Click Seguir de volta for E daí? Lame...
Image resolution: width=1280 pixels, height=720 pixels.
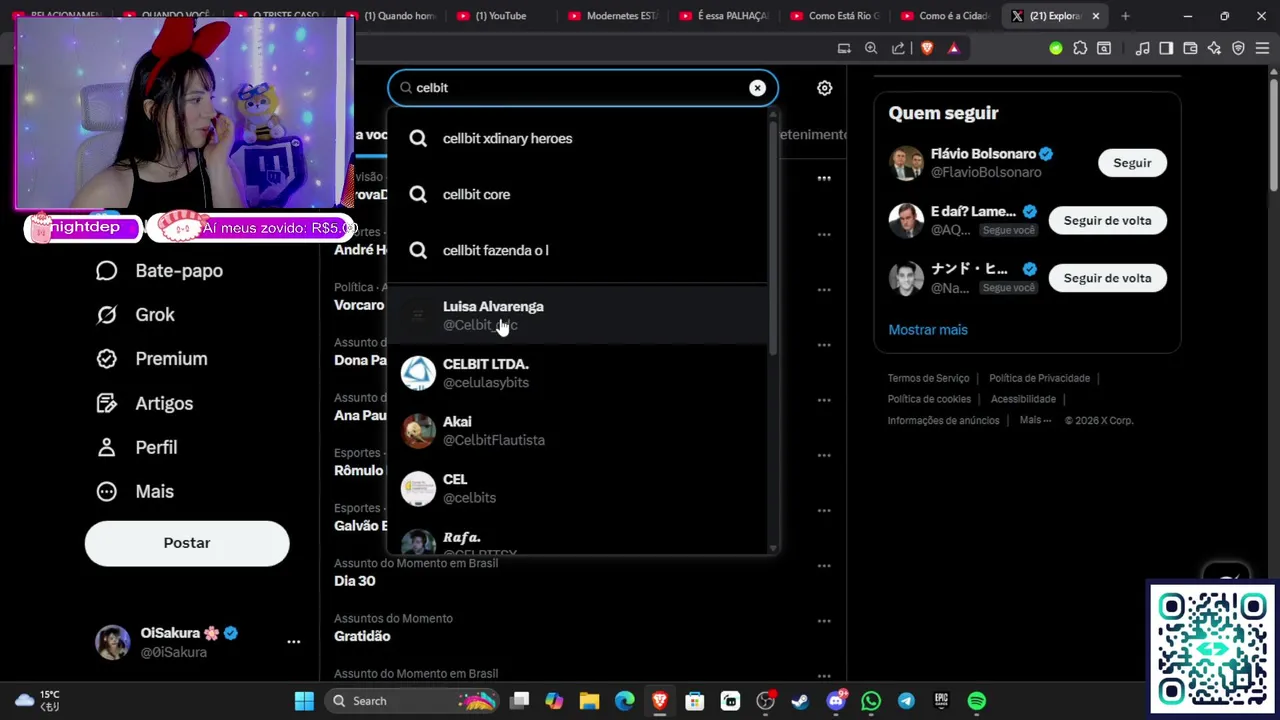pos(1107,220)
